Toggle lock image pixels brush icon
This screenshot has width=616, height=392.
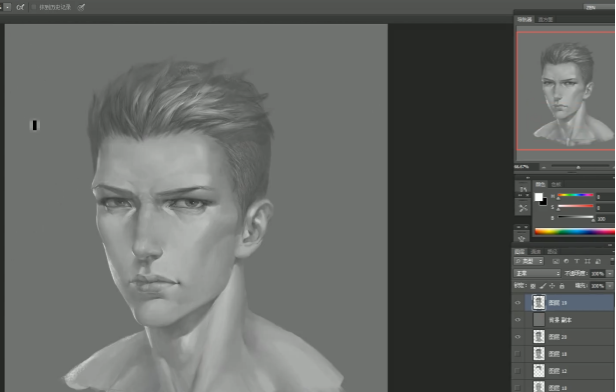(543, 286)
